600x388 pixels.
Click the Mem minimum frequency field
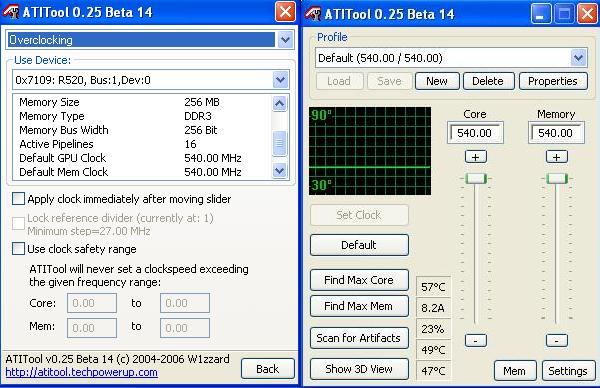92,328
